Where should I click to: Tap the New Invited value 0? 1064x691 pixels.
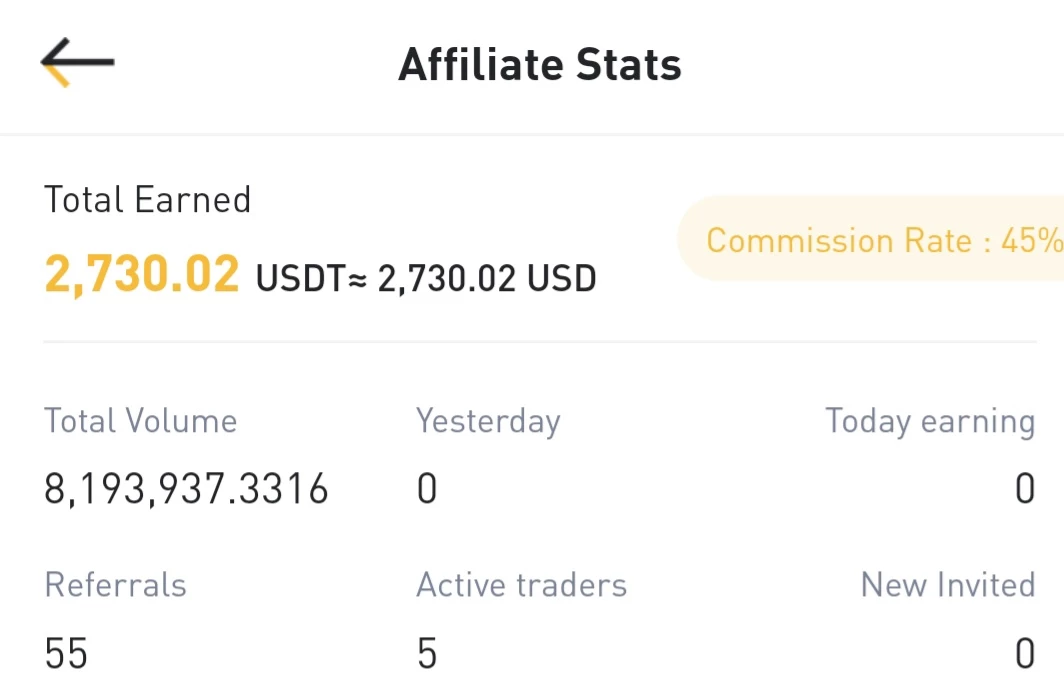tap(1025, 654)
